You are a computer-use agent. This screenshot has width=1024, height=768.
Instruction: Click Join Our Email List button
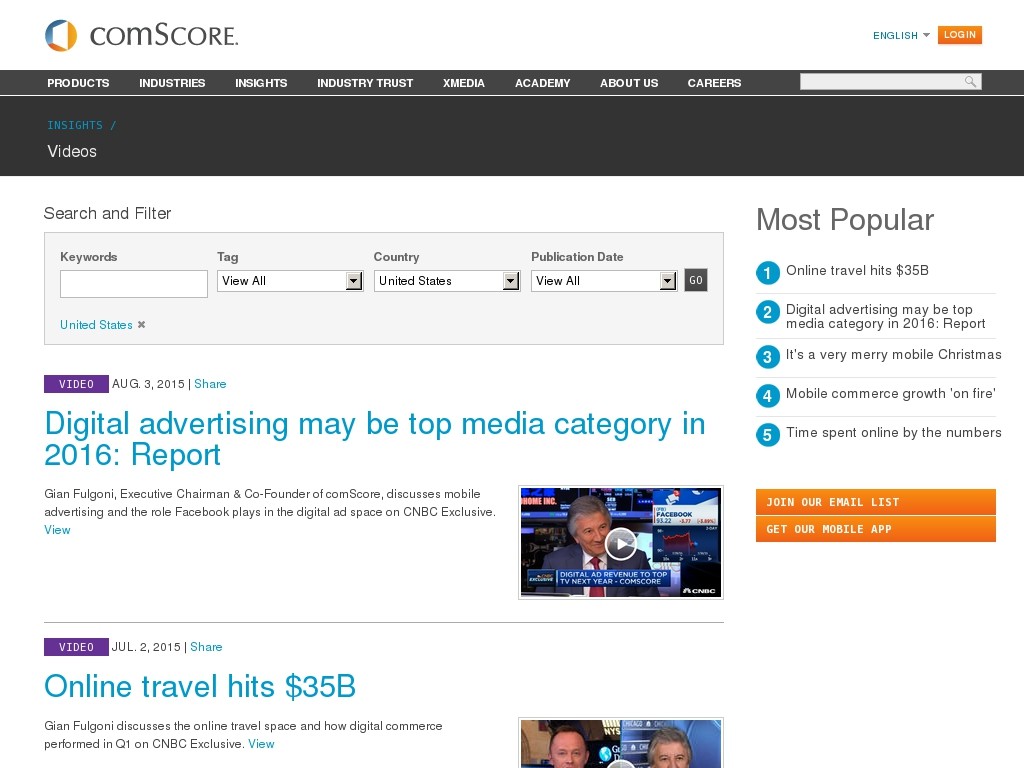pos(876,502)
